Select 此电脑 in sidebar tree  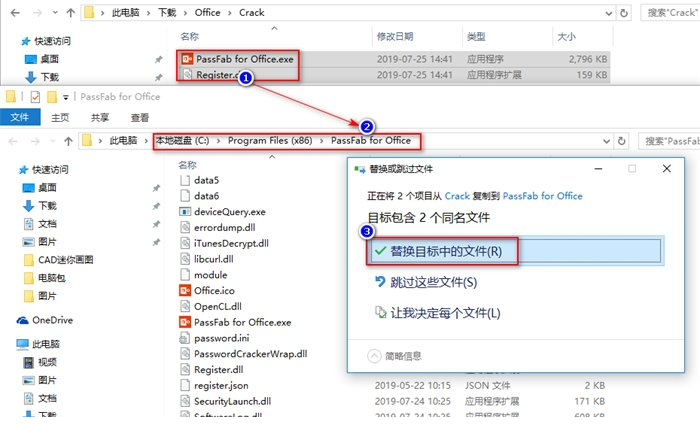[46, 344]
